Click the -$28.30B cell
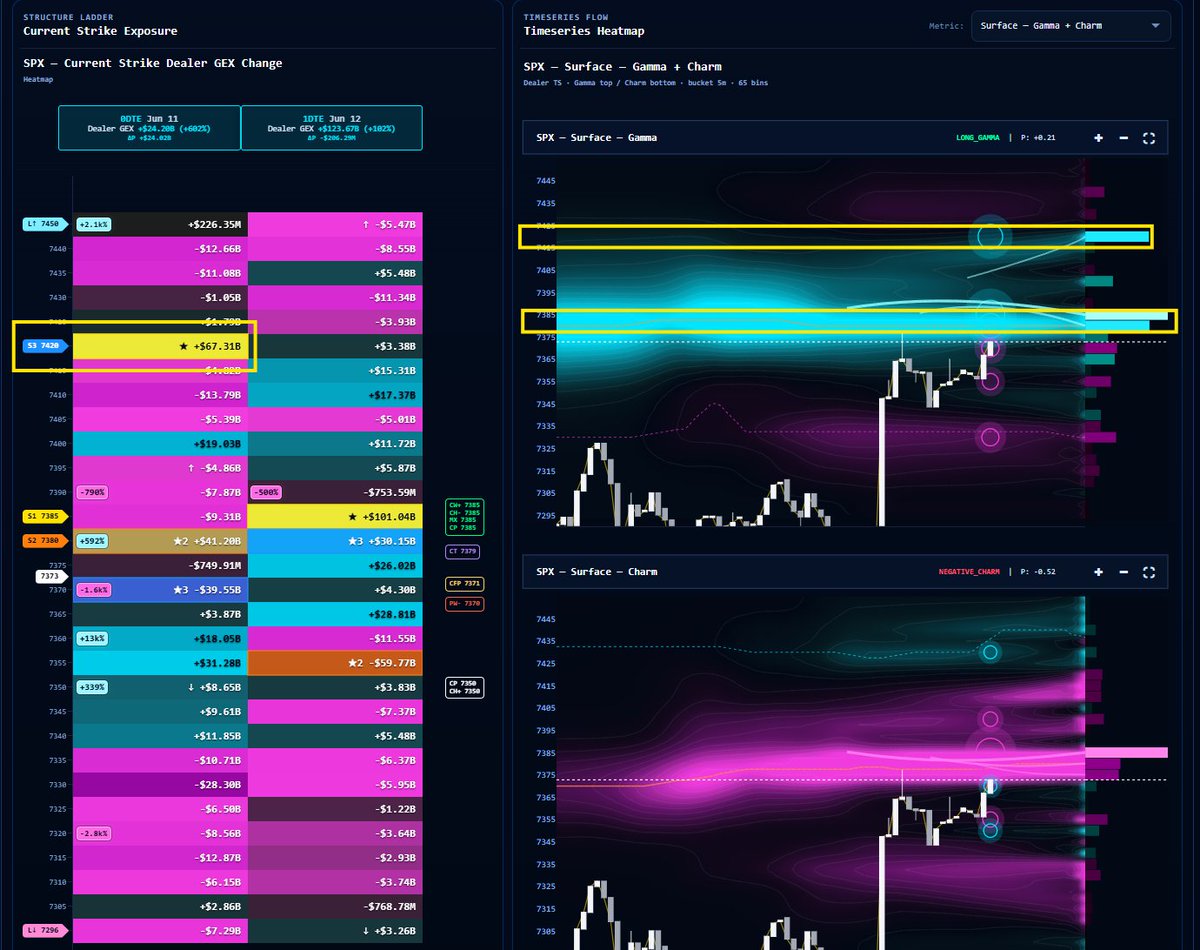The height and width of the screenshot is (950, 1200). [160, 785]
